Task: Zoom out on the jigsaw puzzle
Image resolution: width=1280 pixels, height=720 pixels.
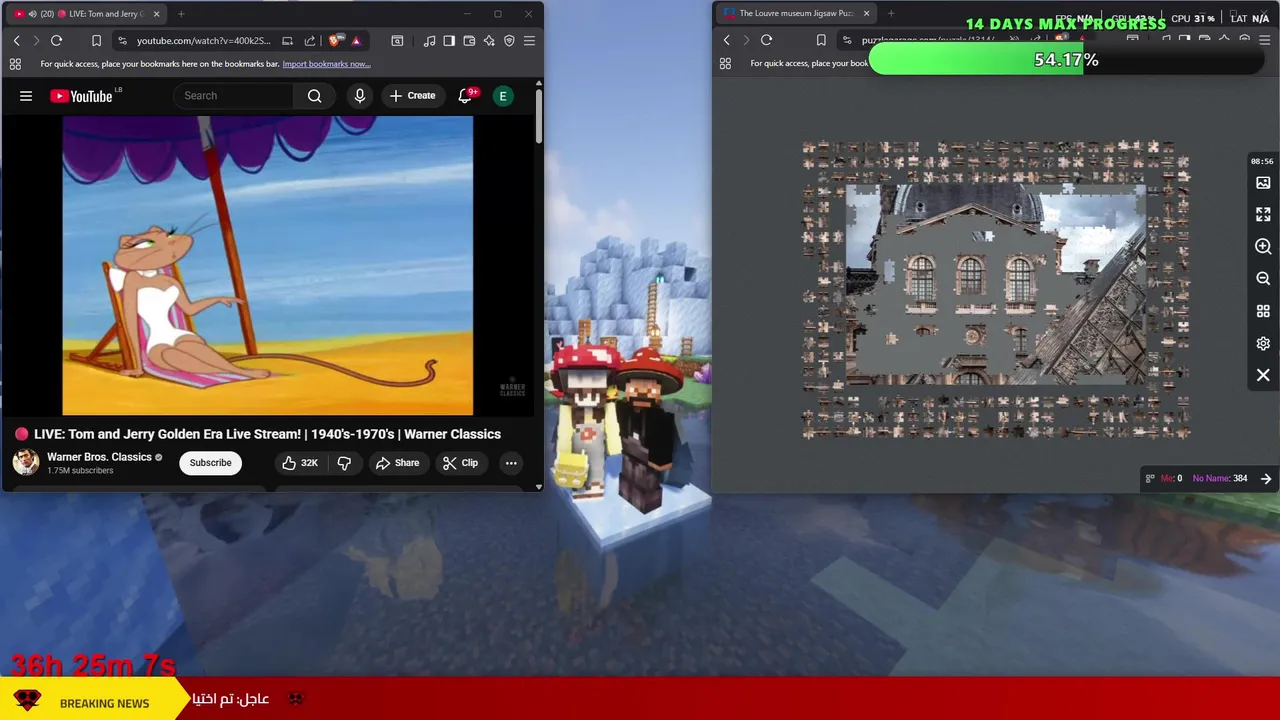Action: click(x=1263, y=279)
